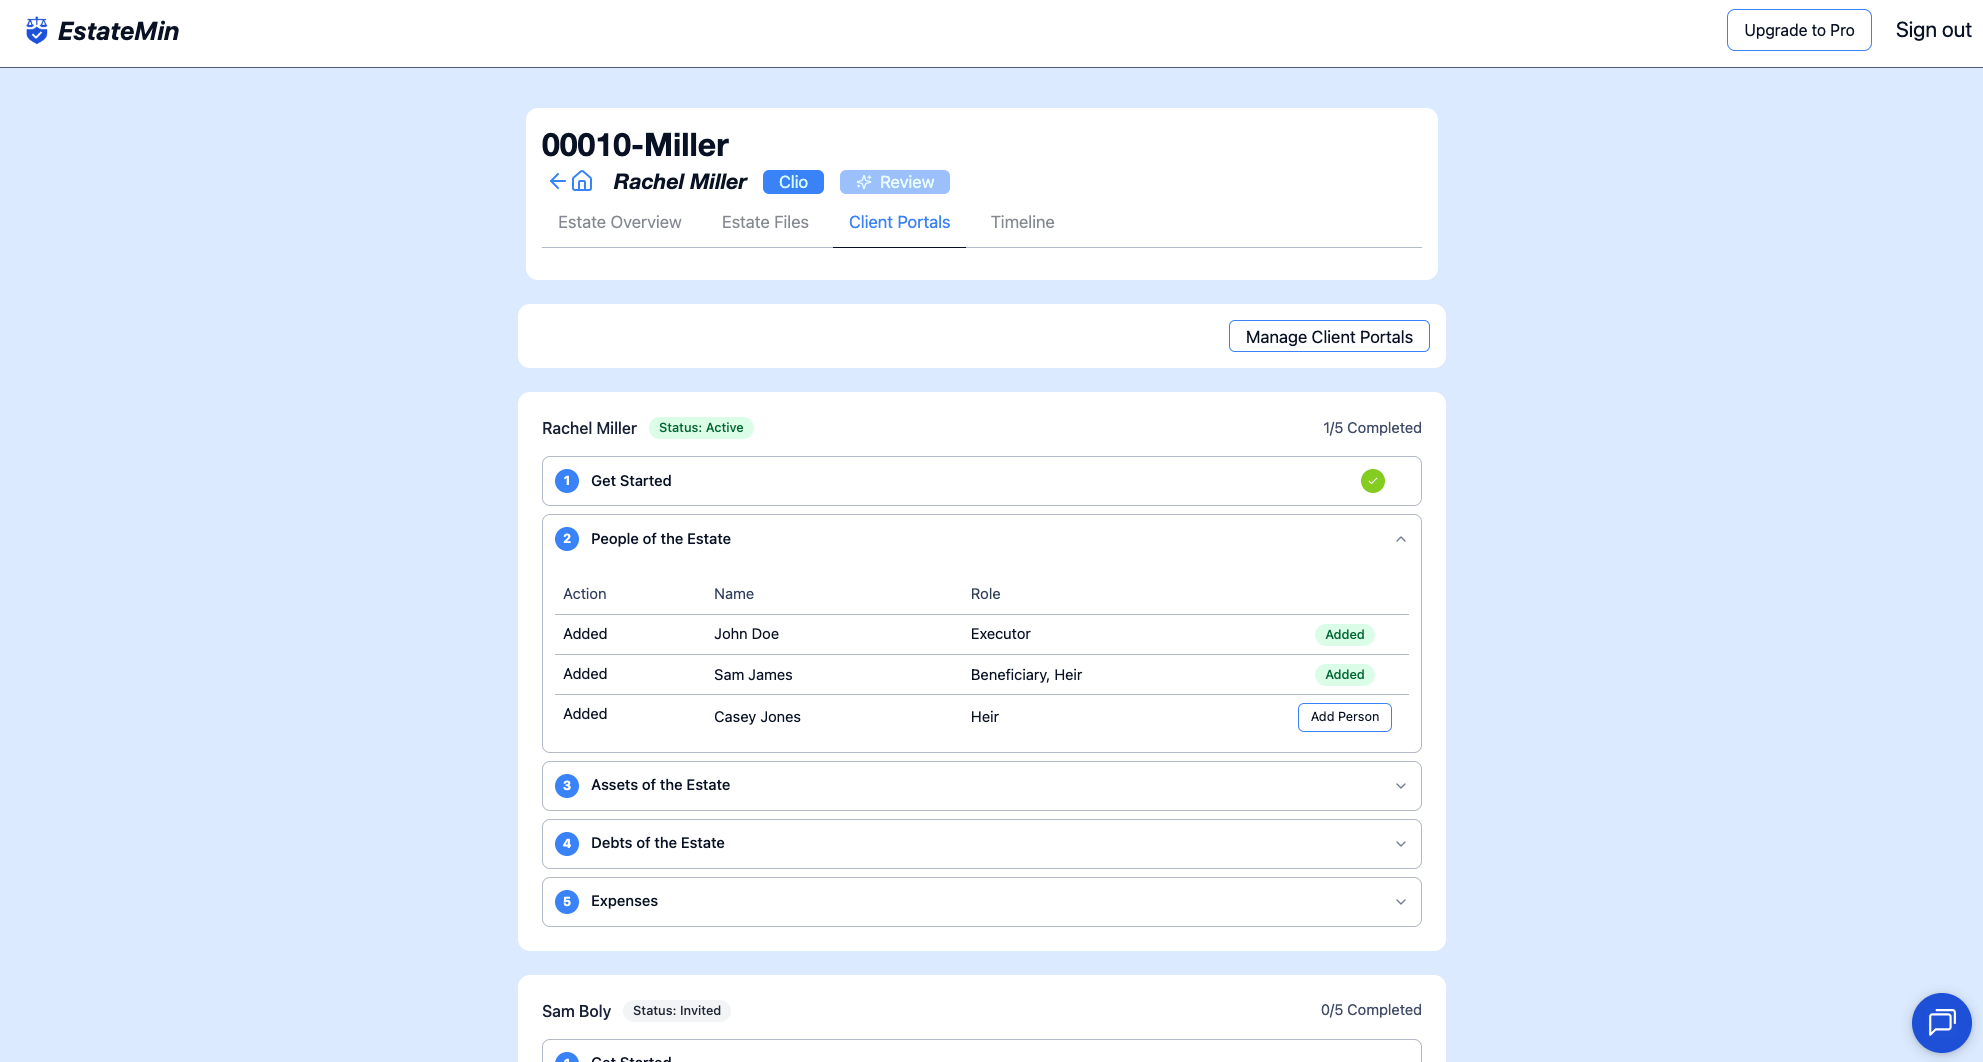Expand the Assets of the Estate section

click(1400, 786)
